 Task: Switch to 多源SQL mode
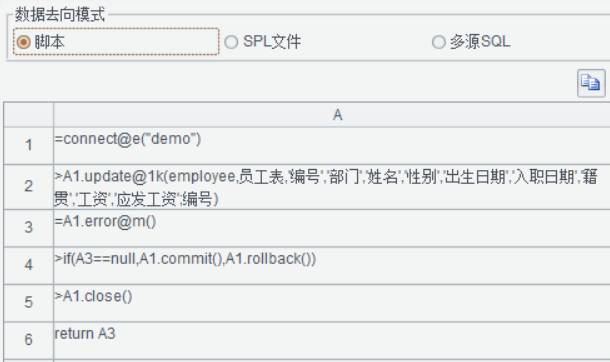438,42
